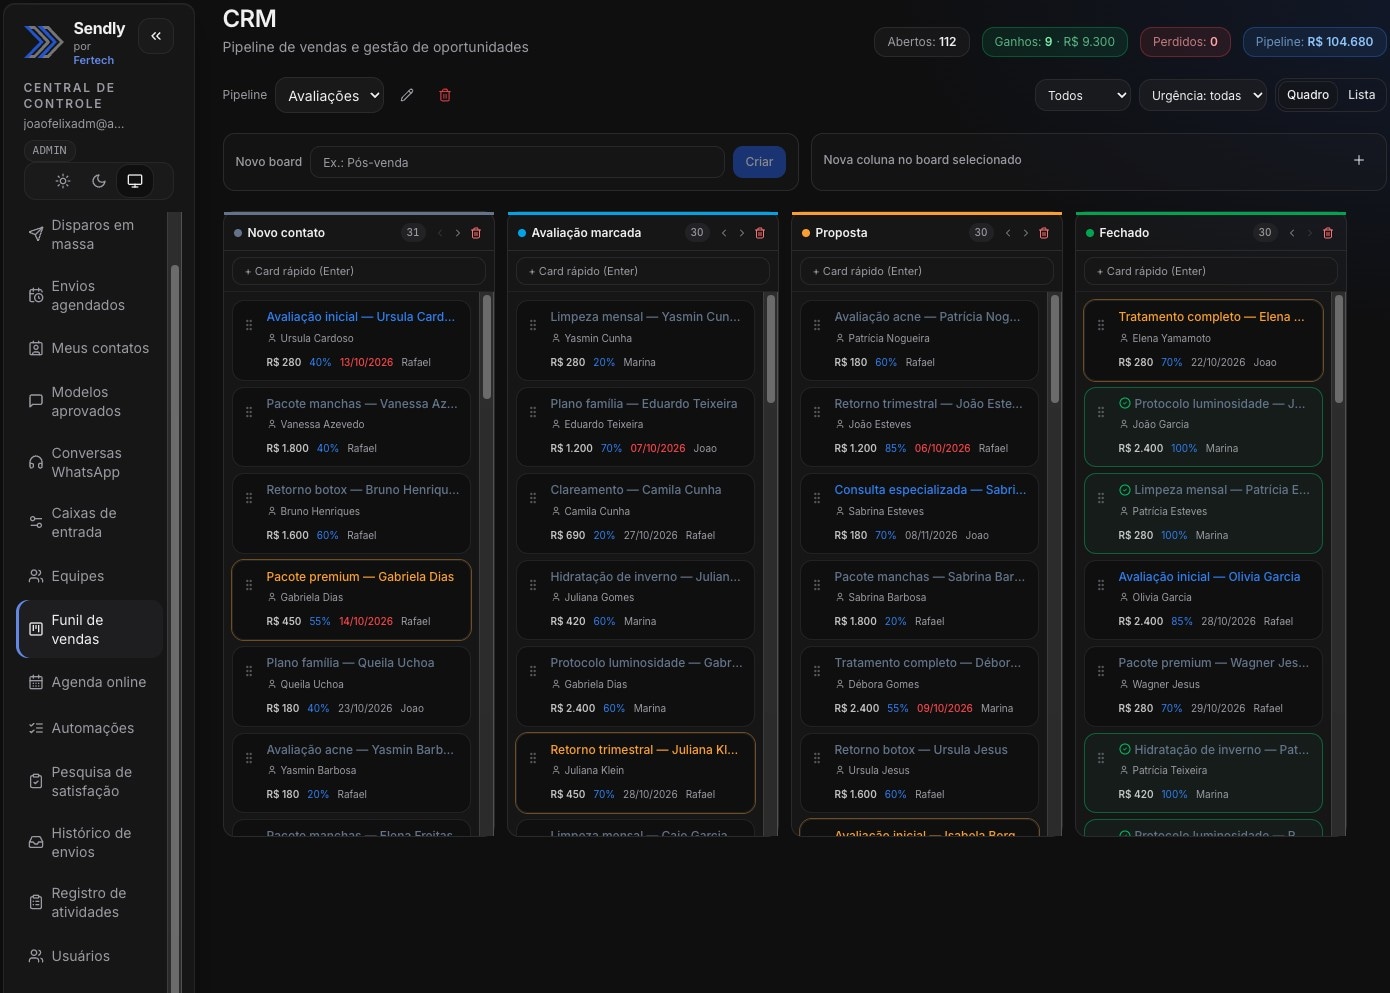This screenshot has height=993, width=1390.
Task: Grab drag handle of Pacote manchas Vanessa card
Action: [249, 412]
